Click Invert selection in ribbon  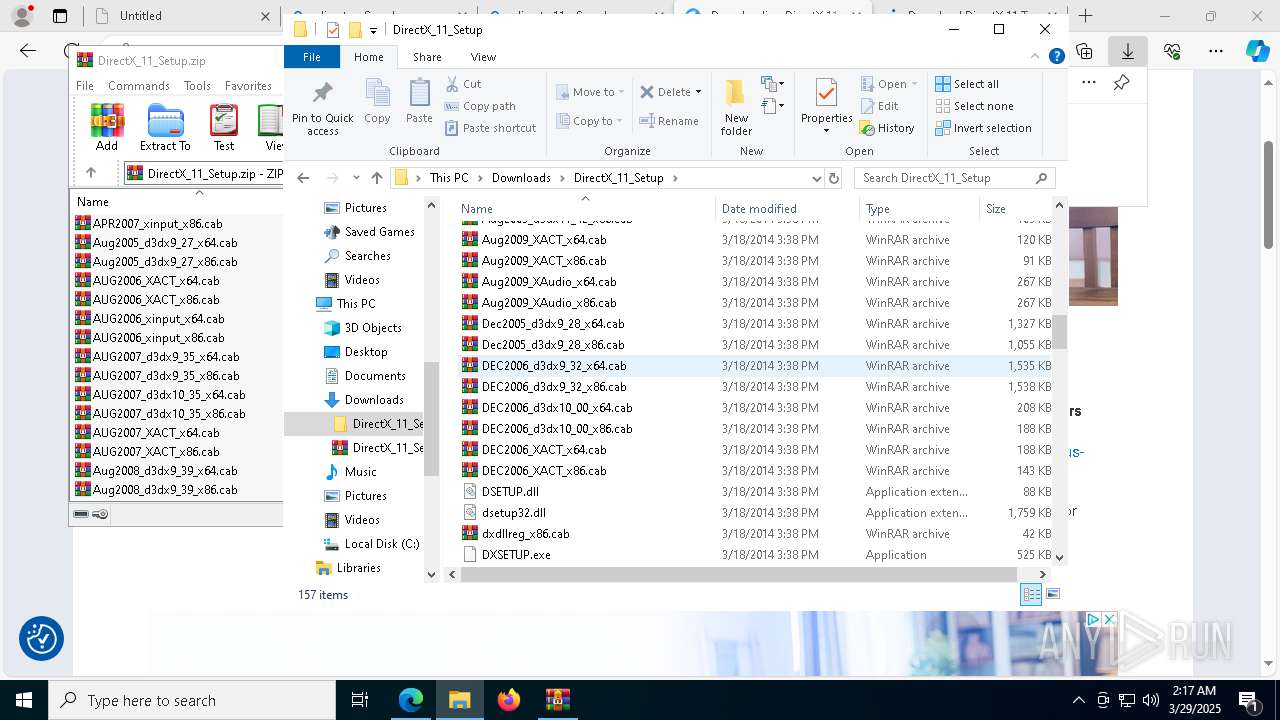(983, 128)
